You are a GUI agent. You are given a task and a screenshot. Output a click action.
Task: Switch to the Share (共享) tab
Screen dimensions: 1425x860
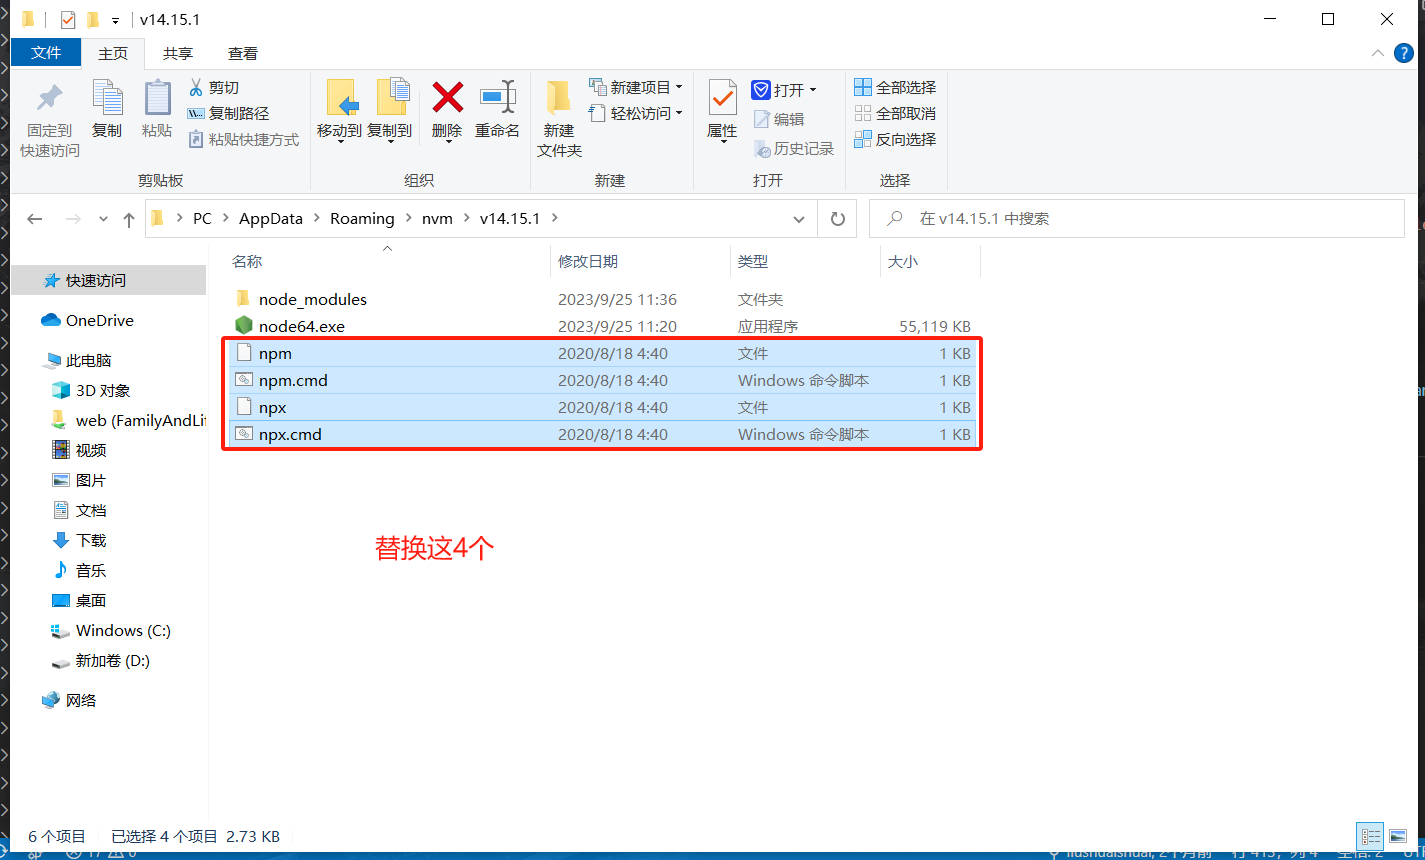(x=178, y=53)
